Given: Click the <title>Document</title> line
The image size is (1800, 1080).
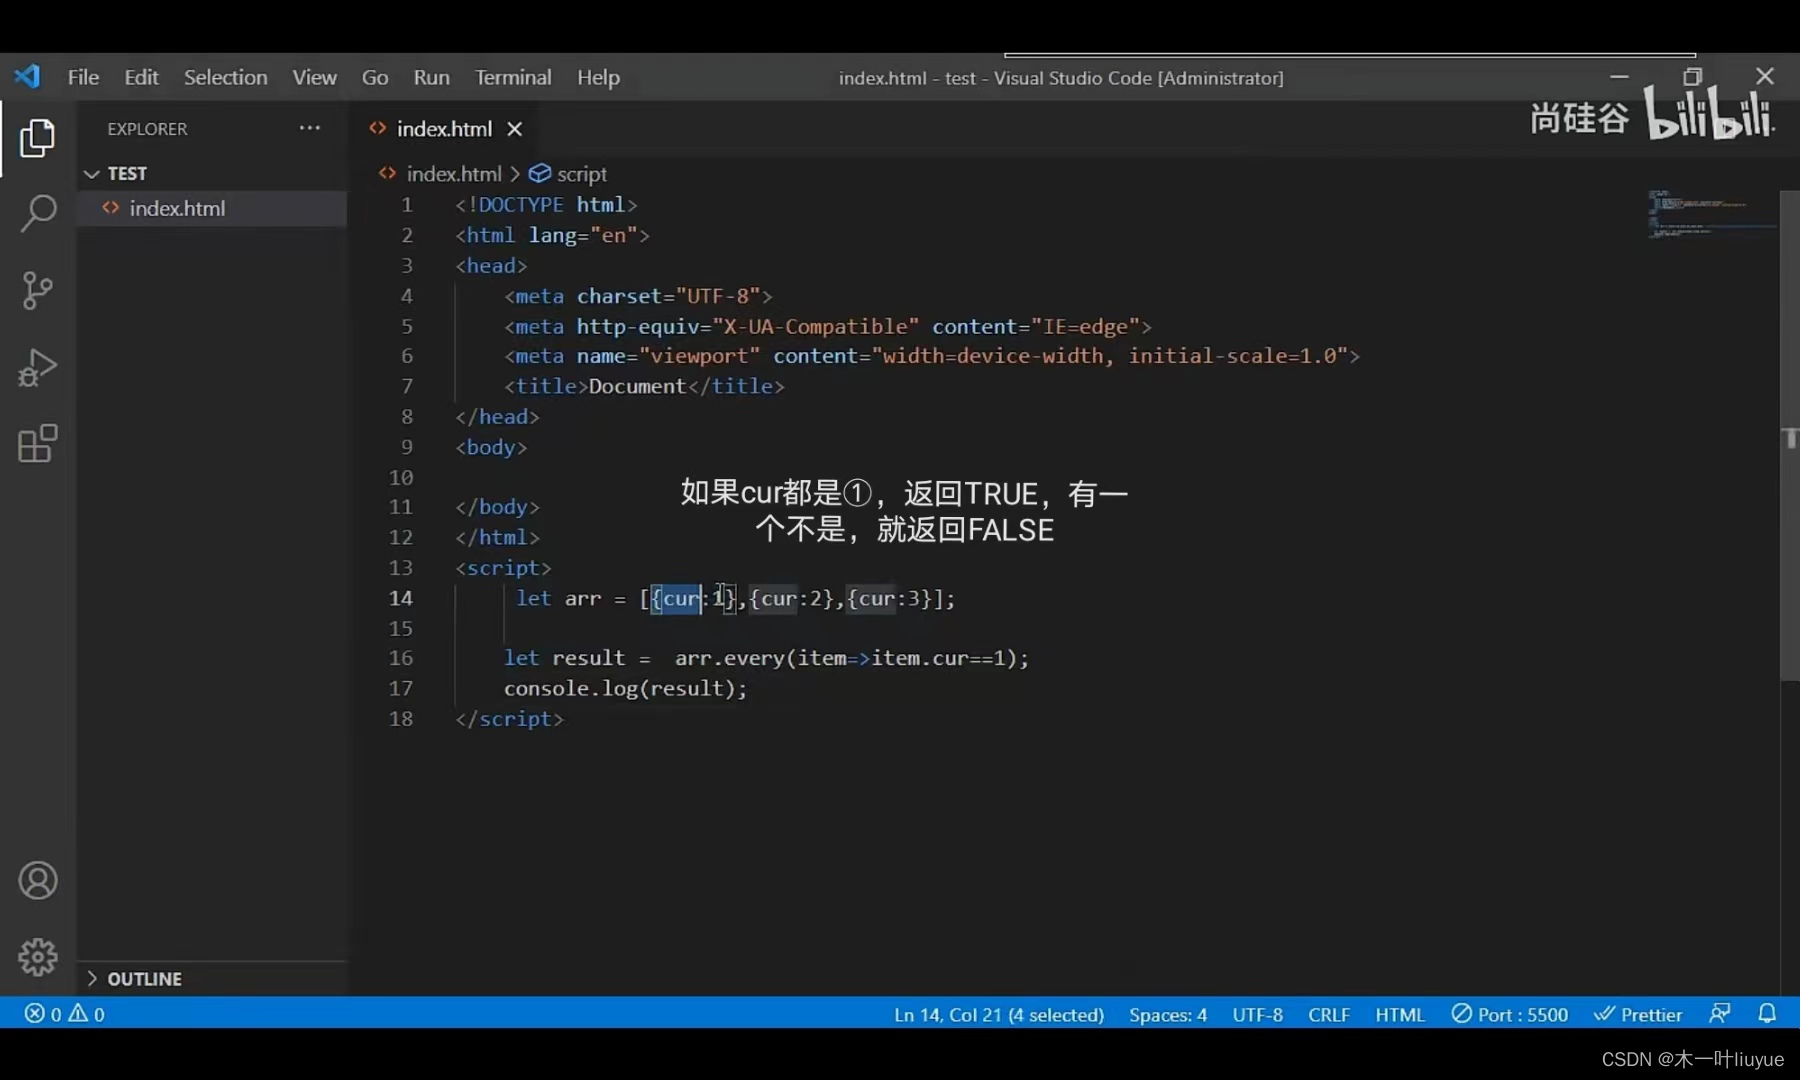Looking at the screenshot, I should point(644,386).
